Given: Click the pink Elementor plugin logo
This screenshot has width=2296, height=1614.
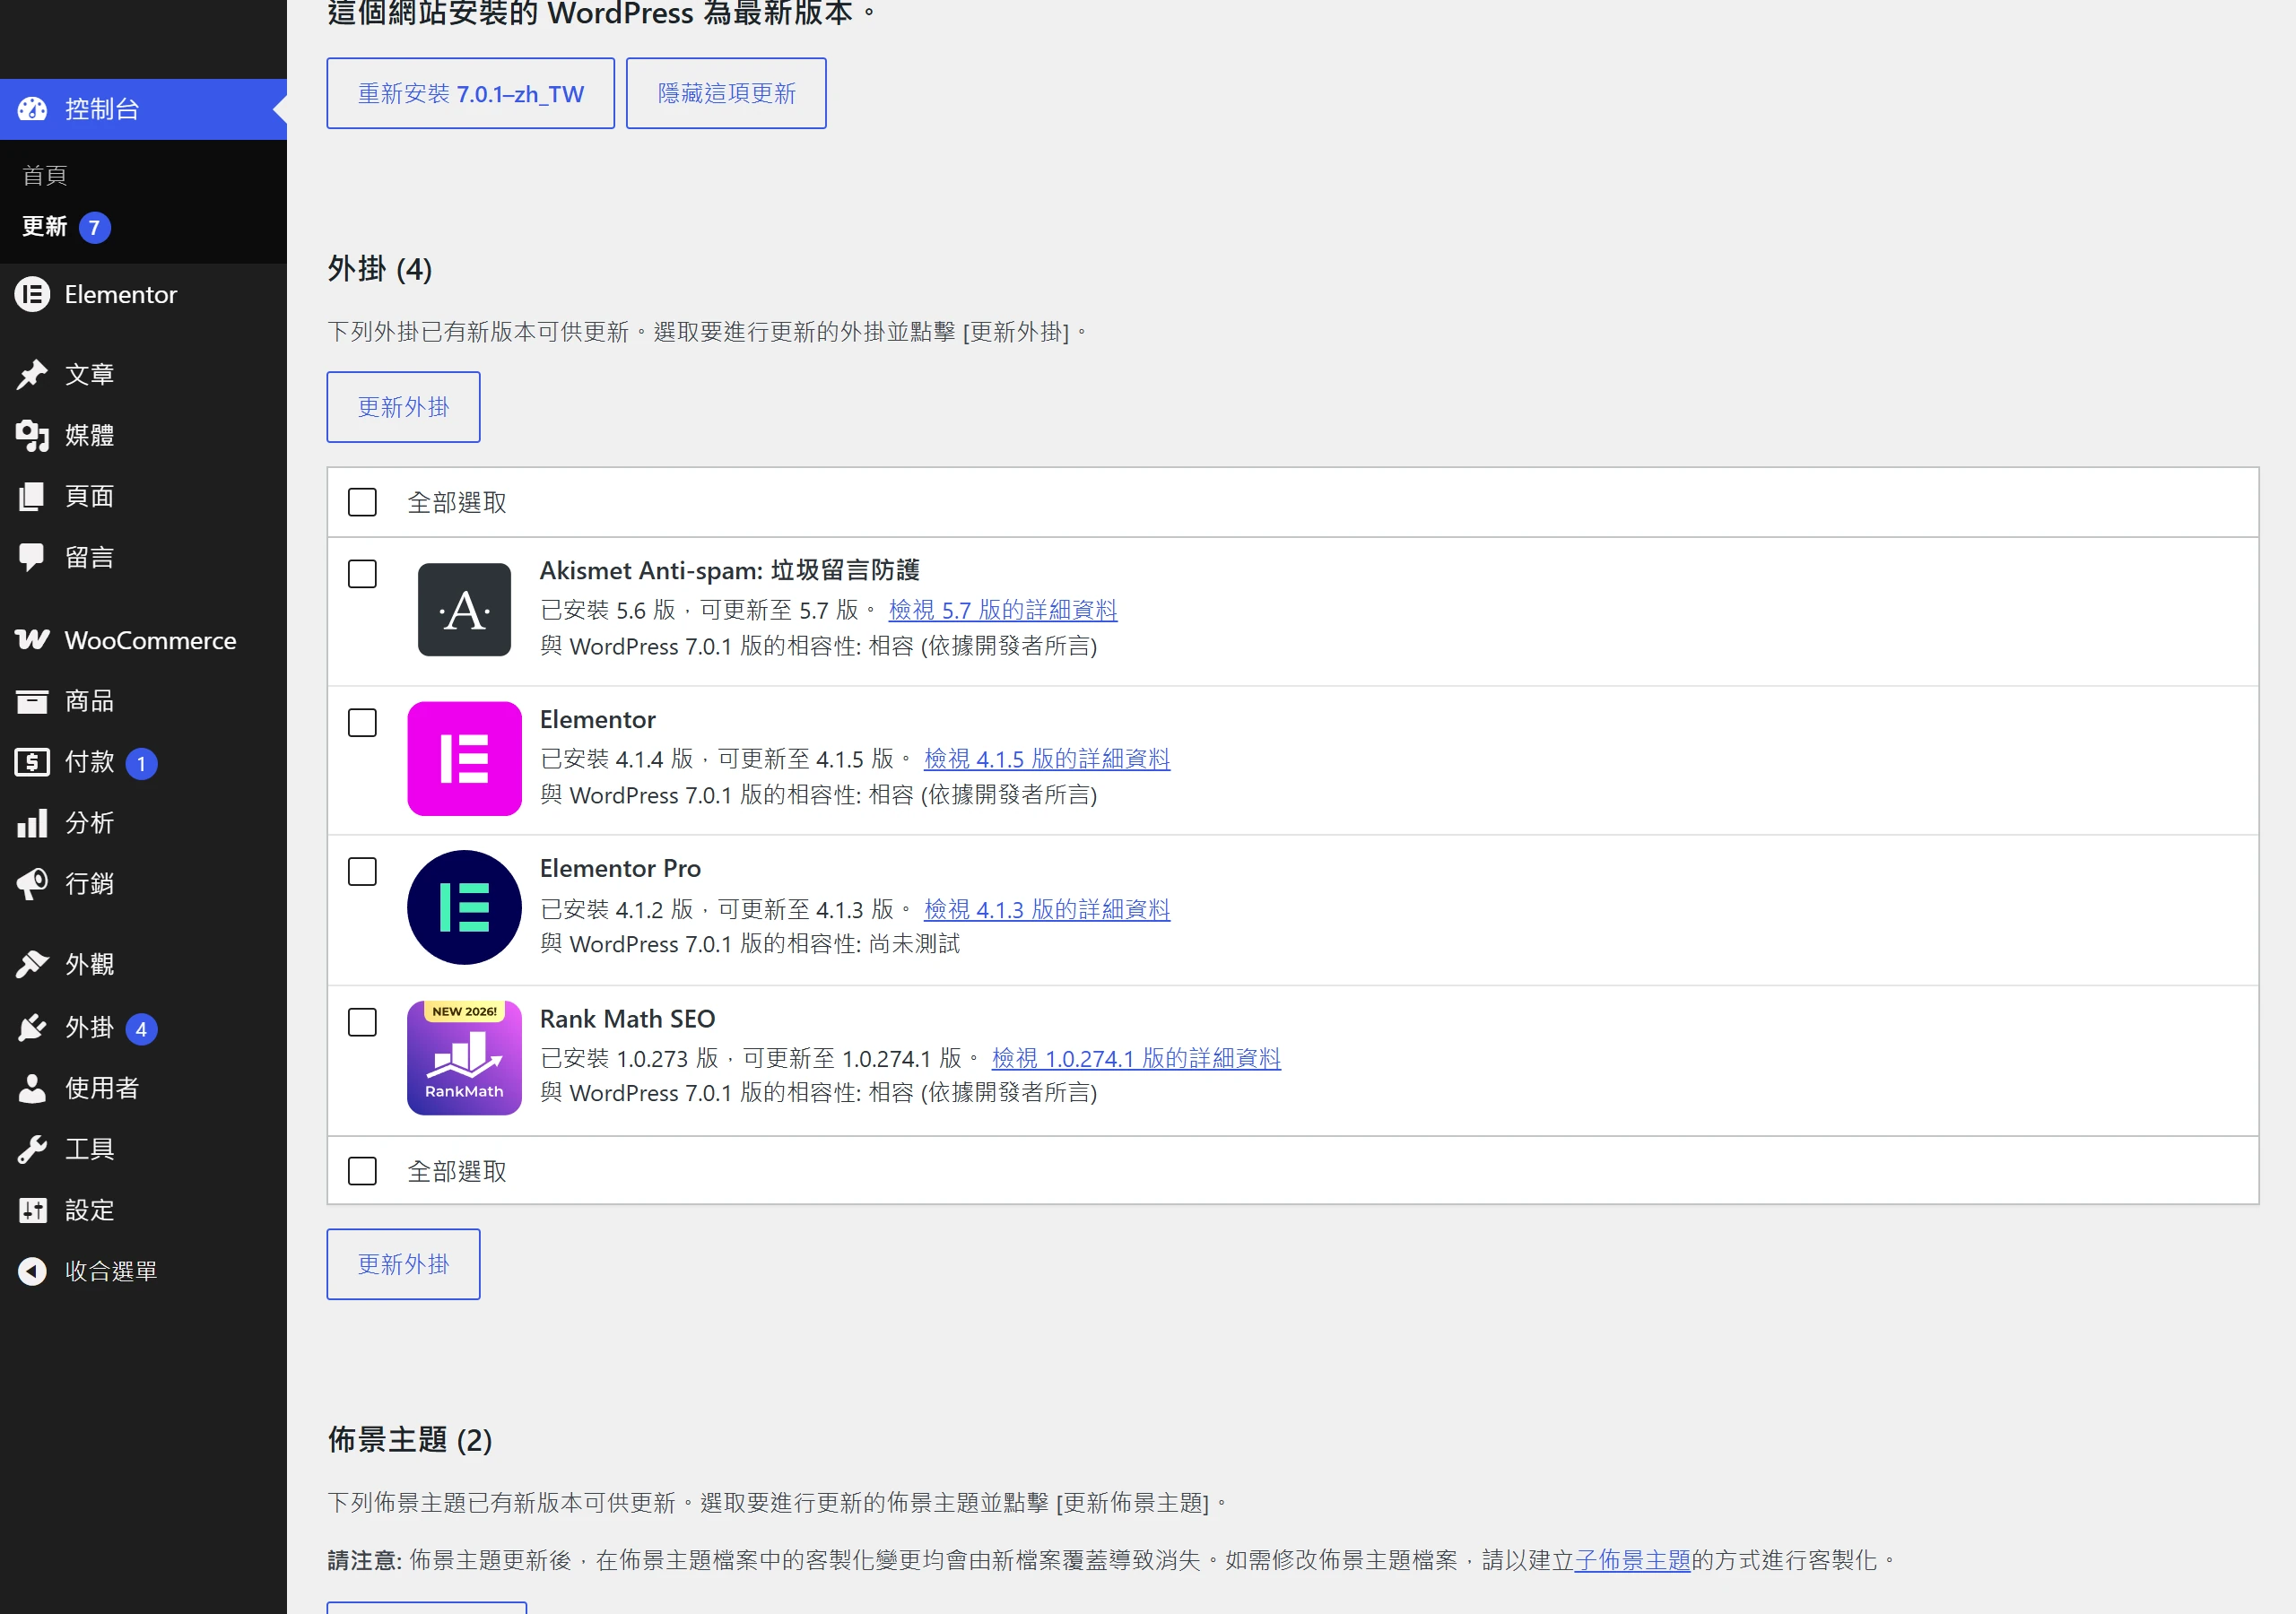Looking at the screenshot, I should coord(464,759).
